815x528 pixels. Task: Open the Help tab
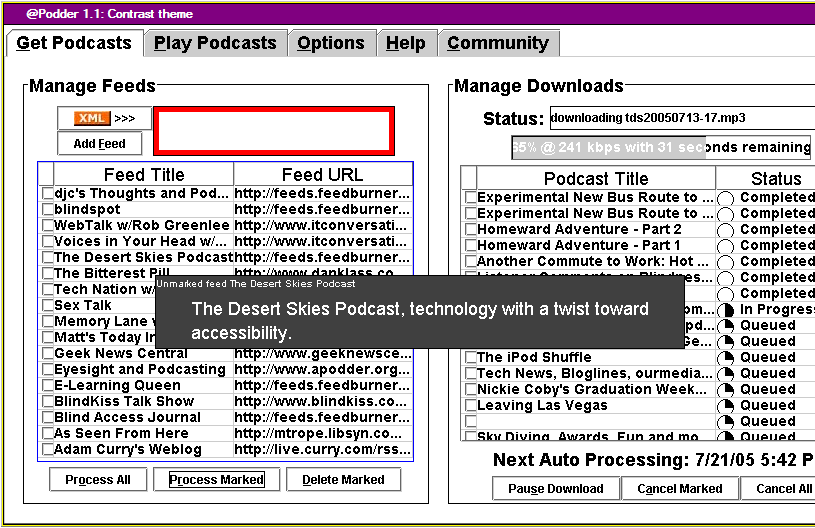(x=405, y=43)
